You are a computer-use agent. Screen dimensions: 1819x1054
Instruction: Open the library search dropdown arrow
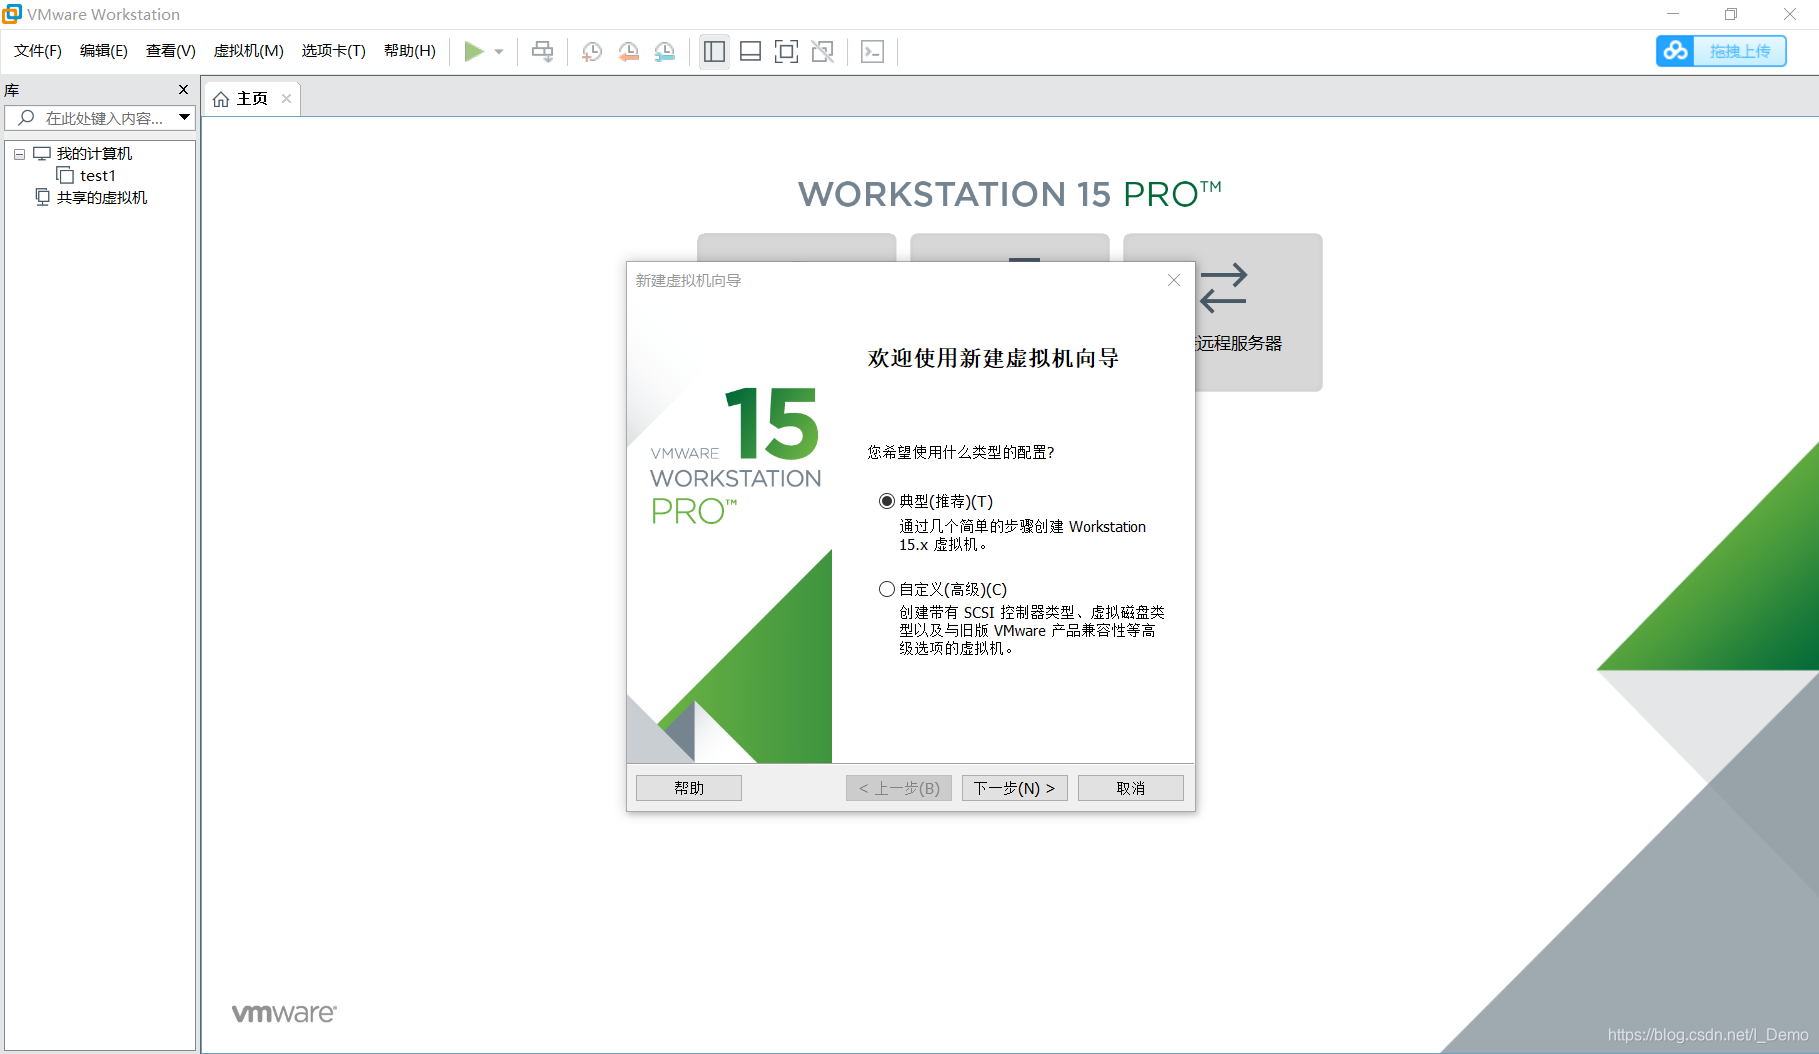(x=184, y=118)
